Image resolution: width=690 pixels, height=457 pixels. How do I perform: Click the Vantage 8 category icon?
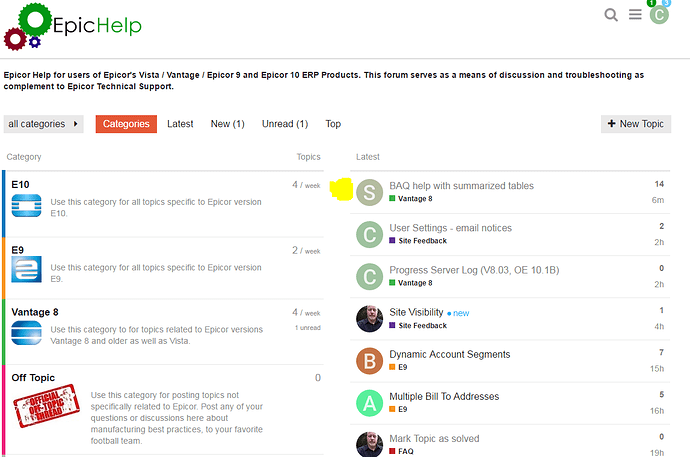26,333
